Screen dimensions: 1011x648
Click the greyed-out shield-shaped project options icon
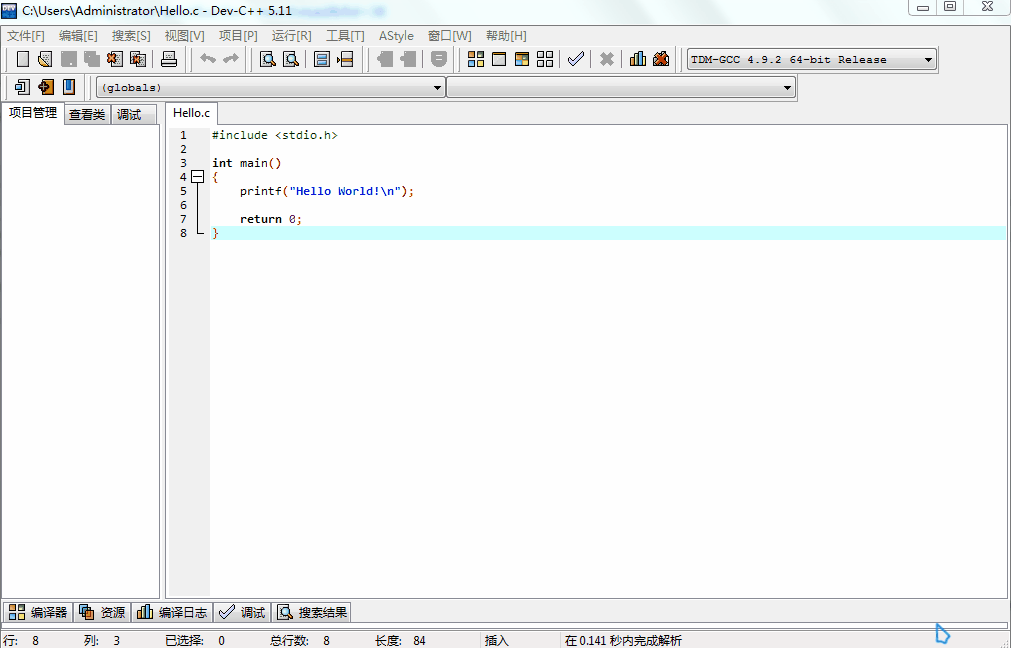(x=438, y=59)
